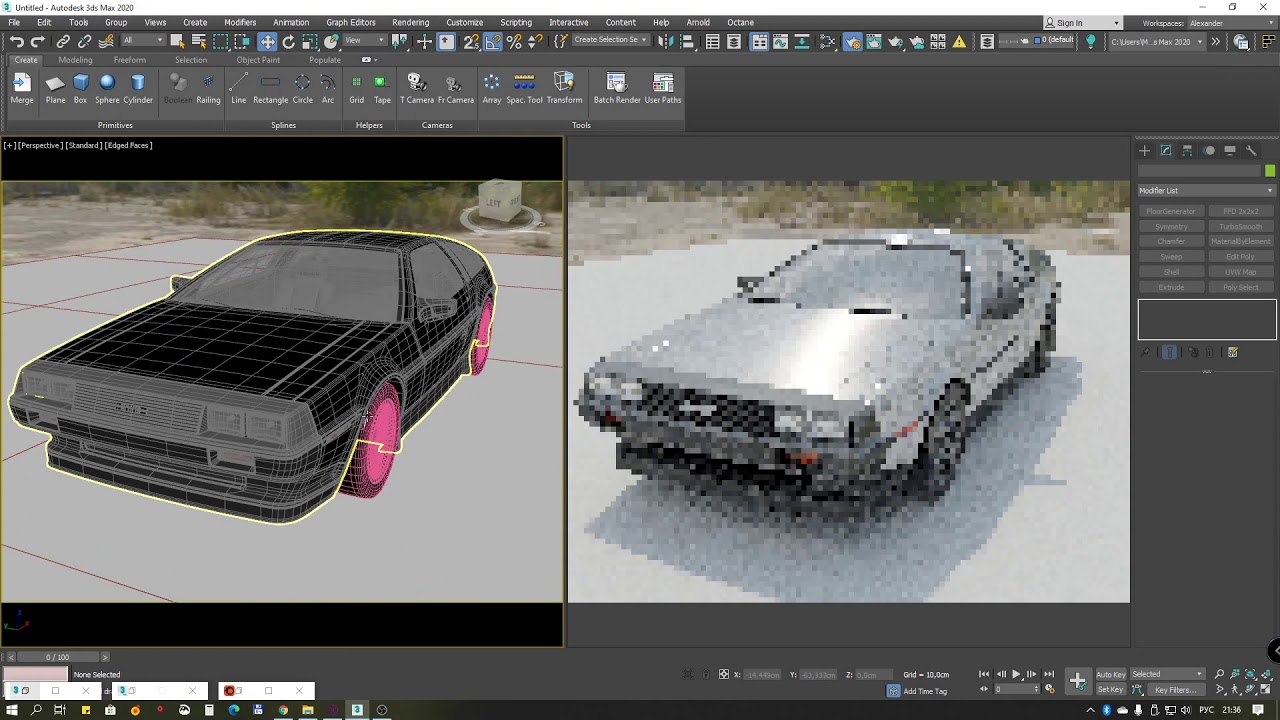Jump to the end frame
This screenshot has height=720, width=1280.
pyautogui.click(x=1048, y=674)
